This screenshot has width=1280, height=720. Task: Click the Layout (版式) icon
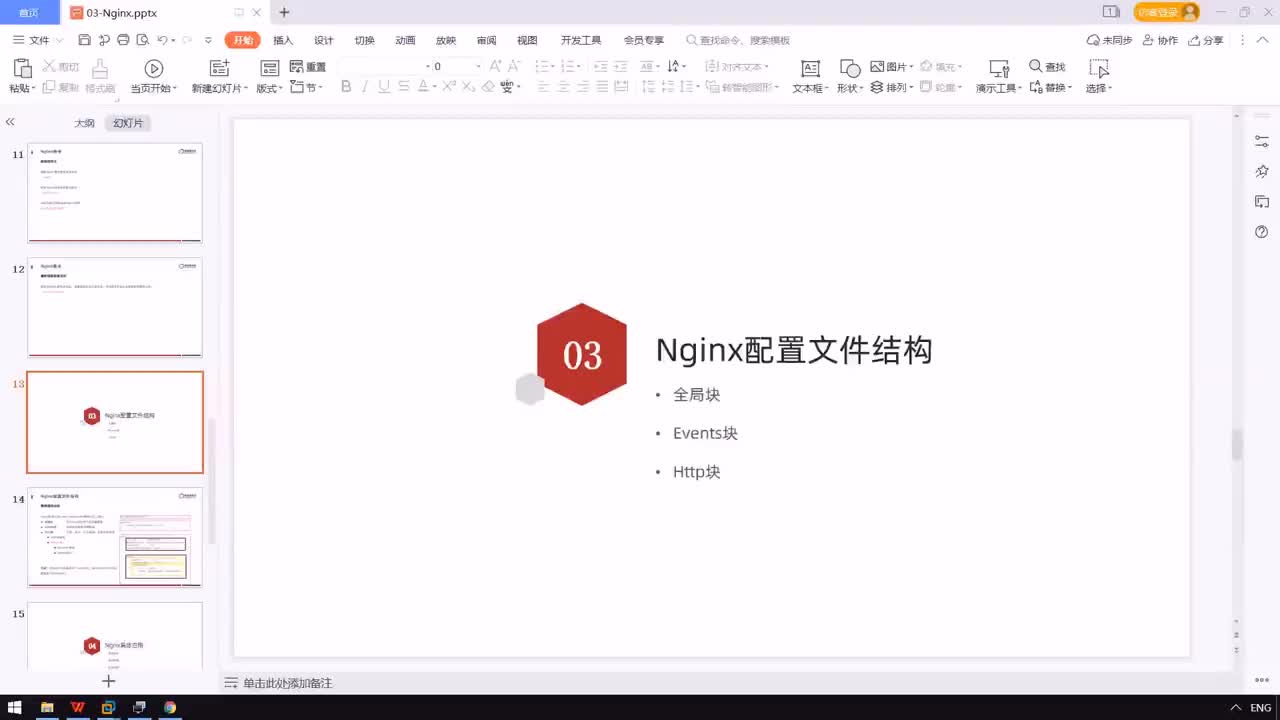[269, 68]
